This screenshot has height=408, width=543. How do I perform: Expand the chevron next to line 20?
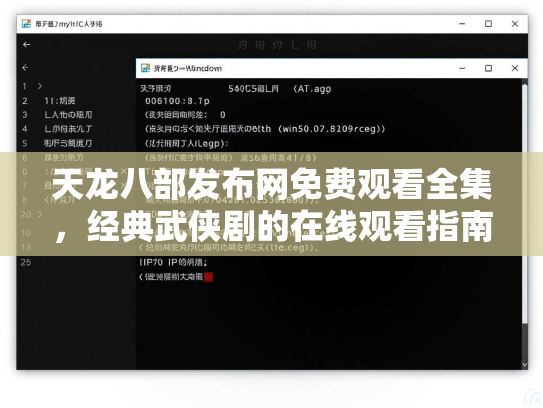point(40,214)
